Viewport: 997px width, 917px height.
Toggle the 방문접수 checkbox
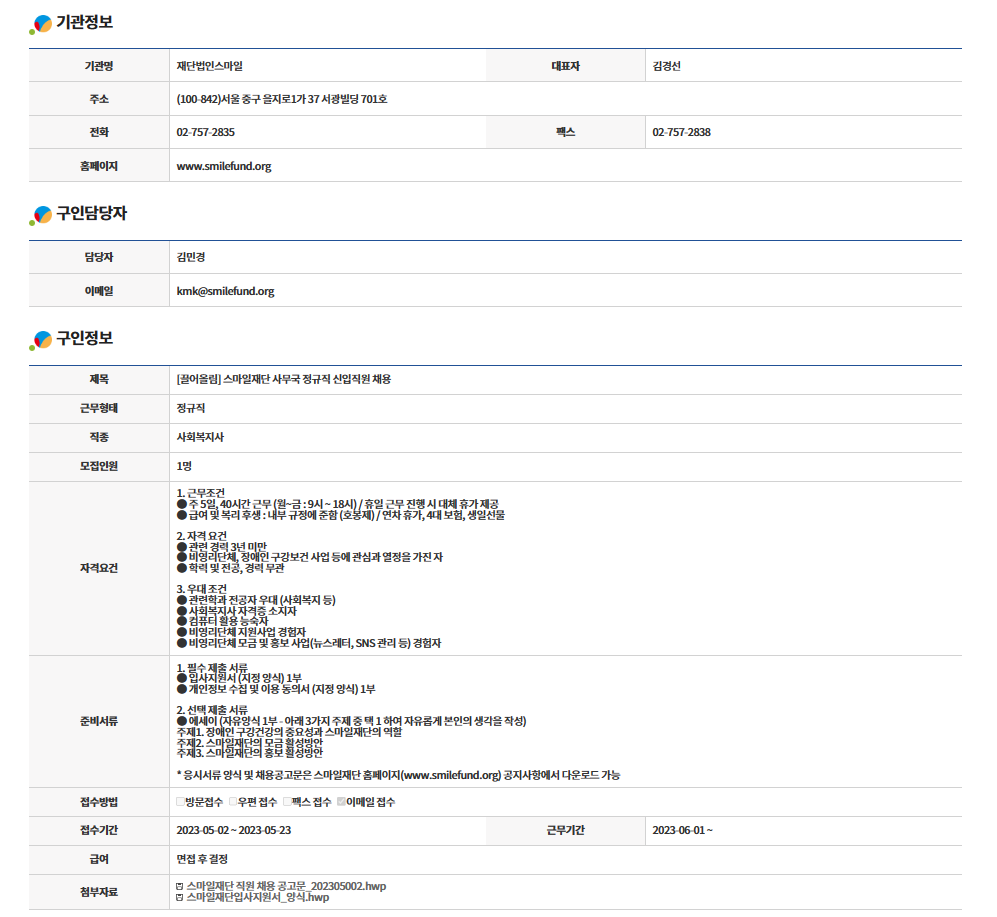coord(181,802)
